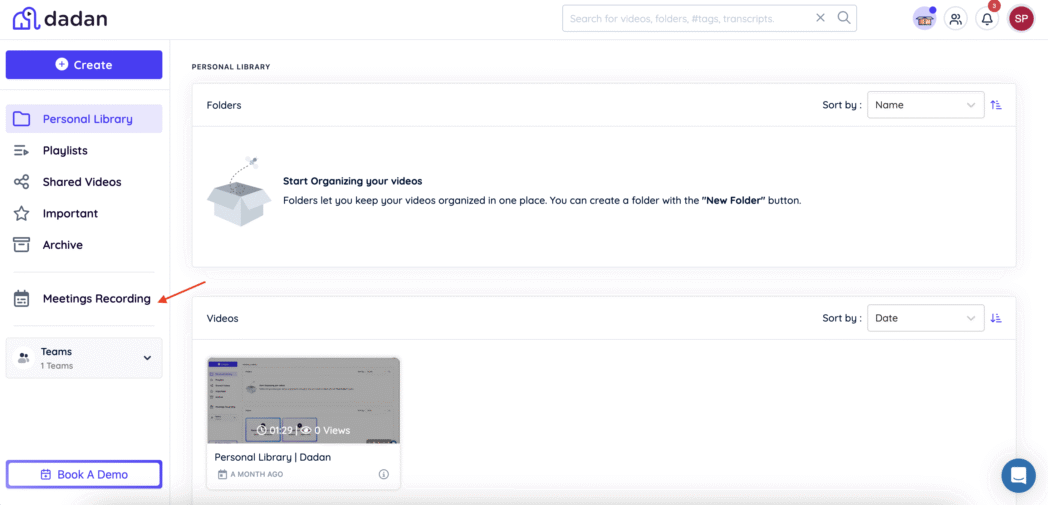Image resolution: width=1048 pixels, height=505 pixels.
Task: Click the plus icon inside Create
Action: [x=61, y=65]
